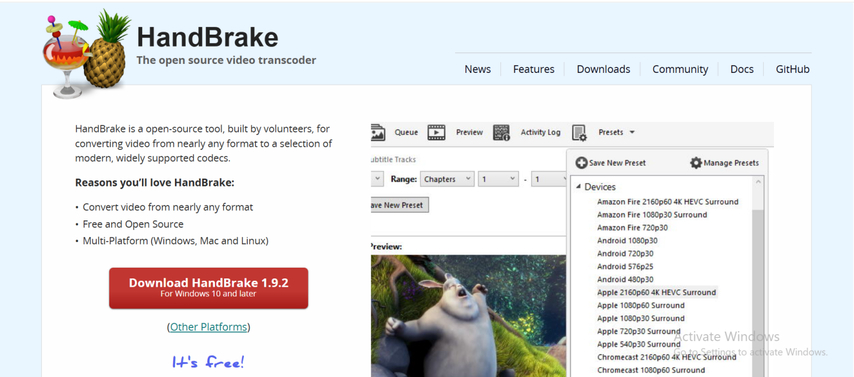Open the Features menu item

point(534,69)
